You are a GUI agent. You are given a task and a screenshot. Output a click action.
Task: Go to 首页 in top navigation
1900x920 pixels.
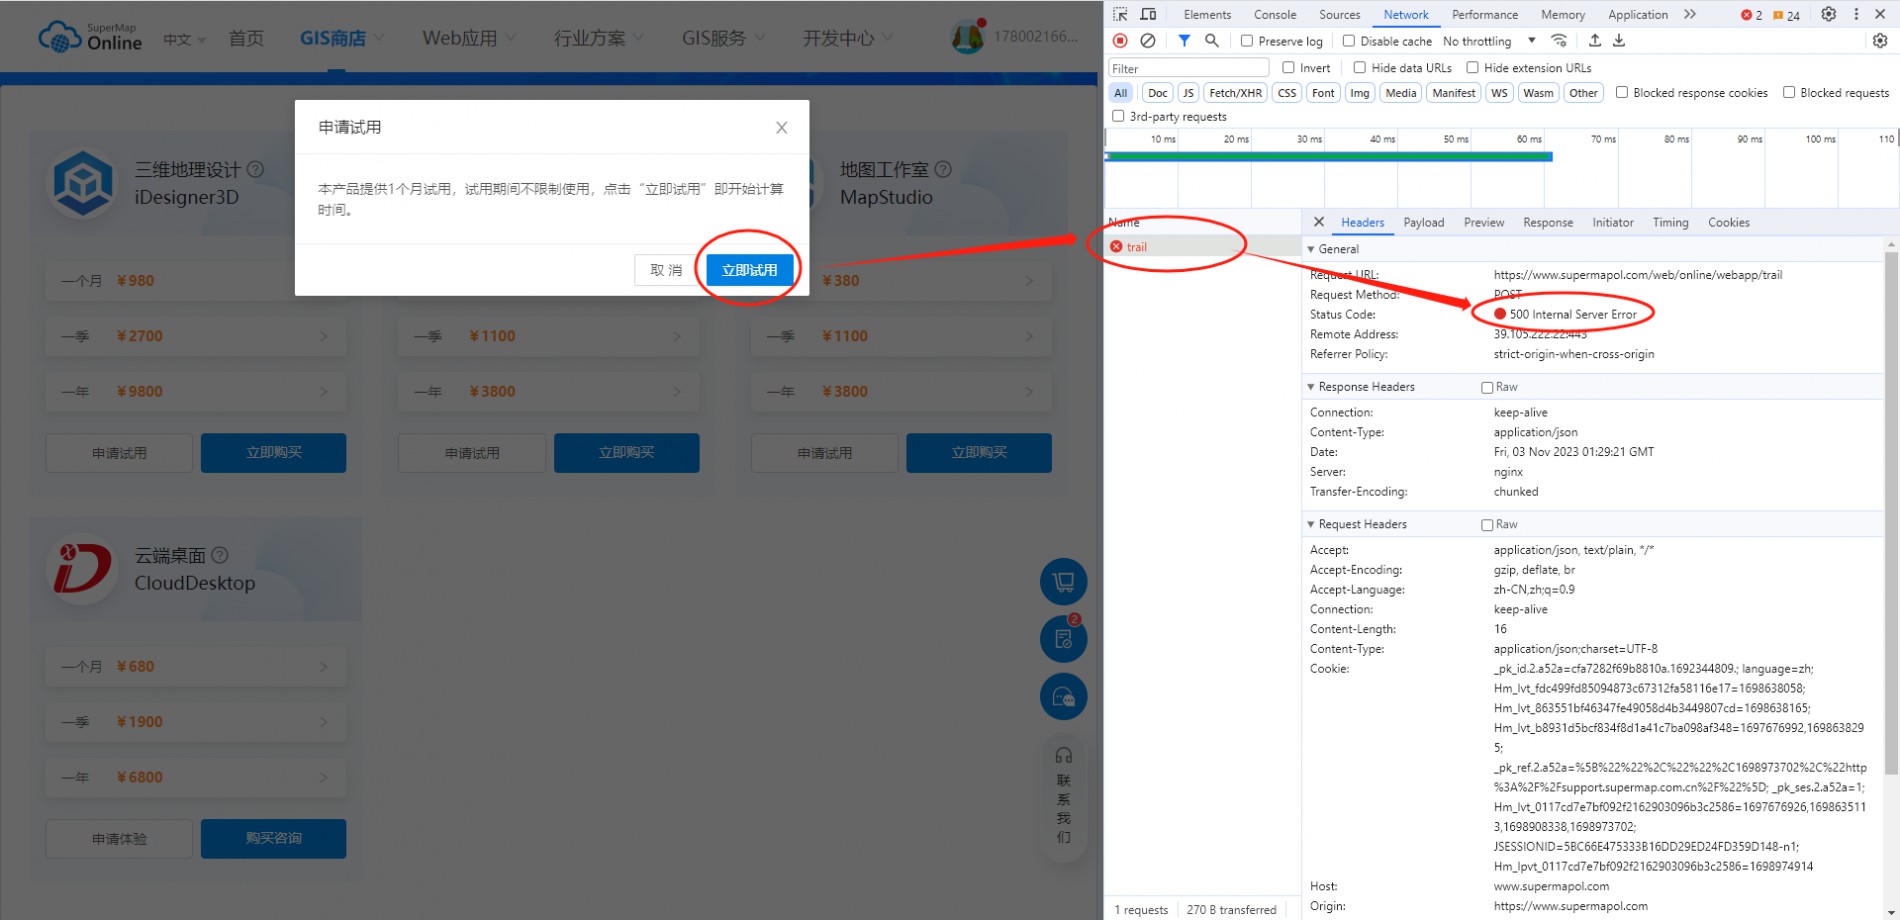pyautogui.click(x=246, y=38)
